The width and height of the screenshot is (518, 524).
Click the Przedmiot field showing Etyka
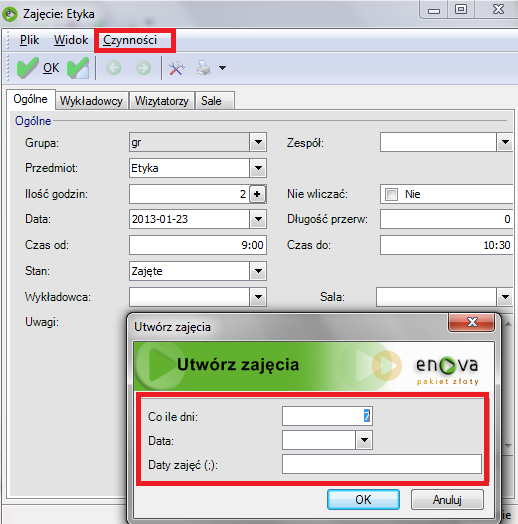[x=189, y=168]
